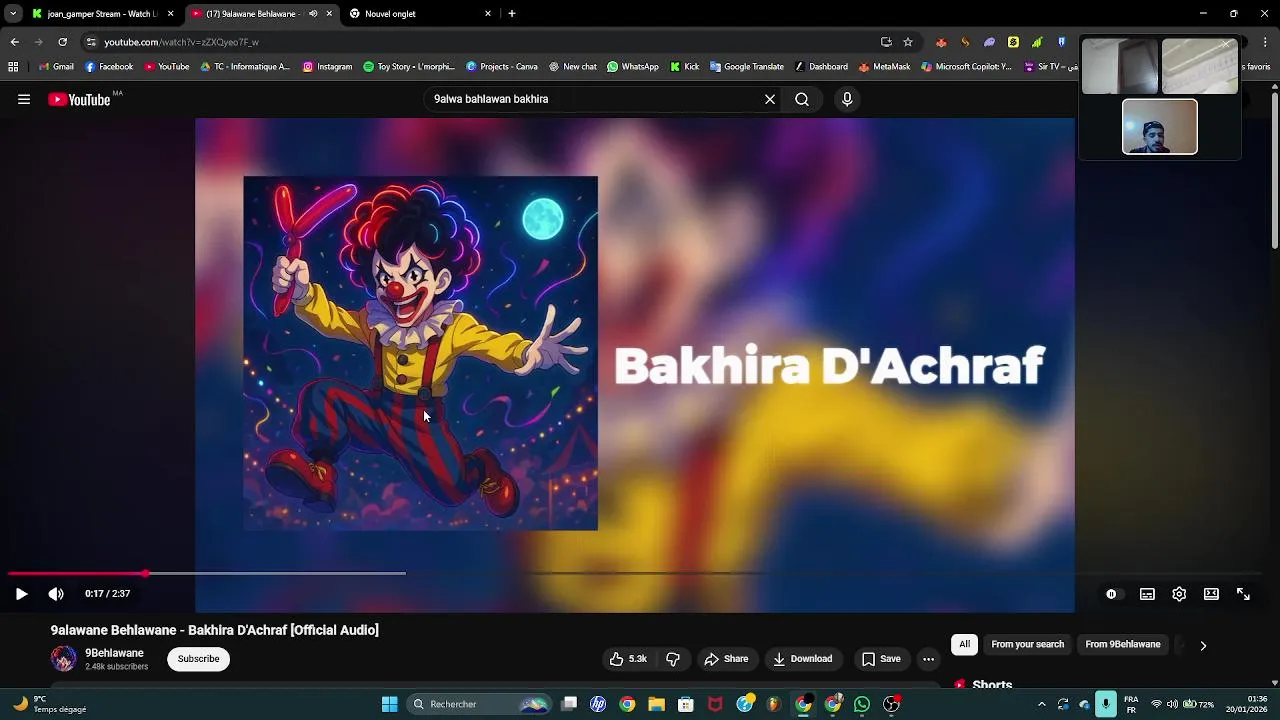
Task: Open the Gmail bookmark
Action: click(56, 67)
